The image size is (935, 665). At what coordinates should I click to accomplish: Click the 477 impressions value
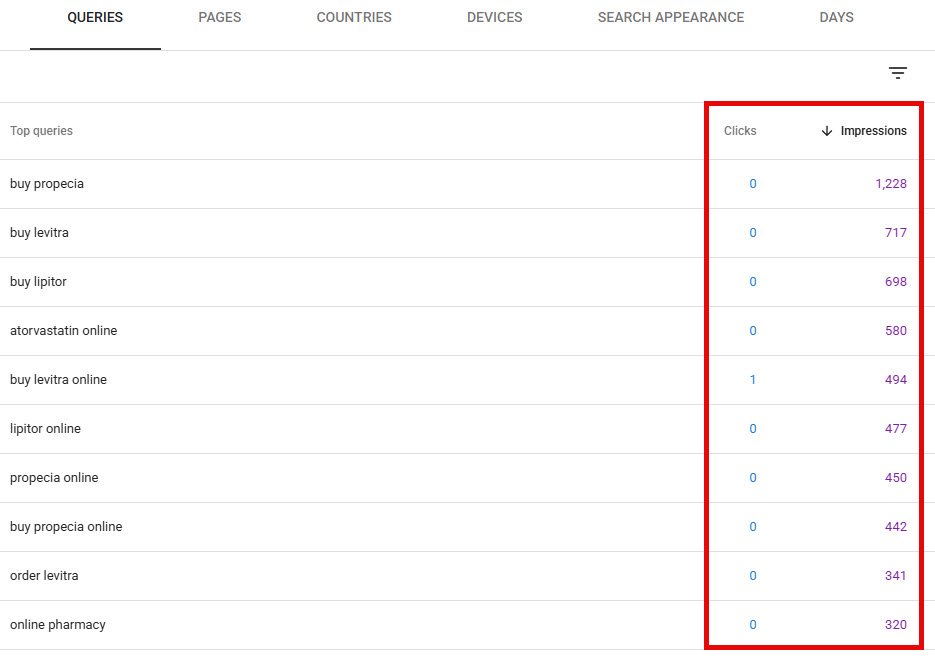point(896,428)
